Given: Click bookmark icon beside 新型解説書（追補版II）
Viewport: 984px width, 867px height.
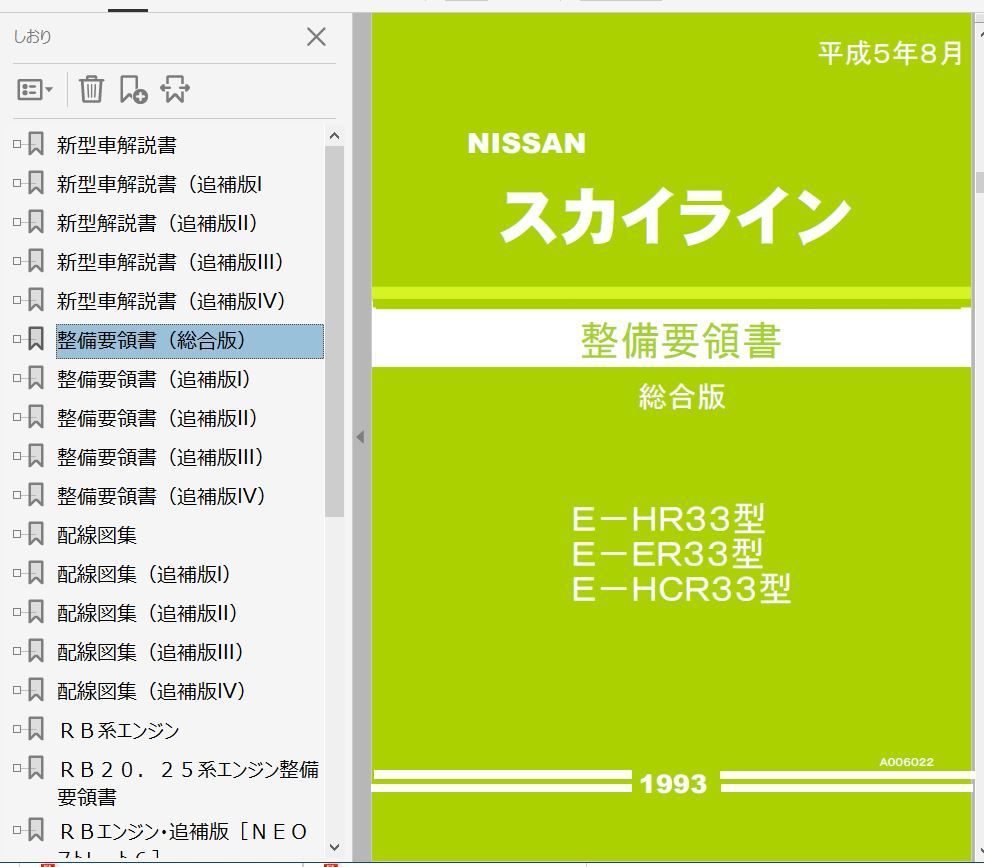Looking at the screenshot, I should point(36,221).
